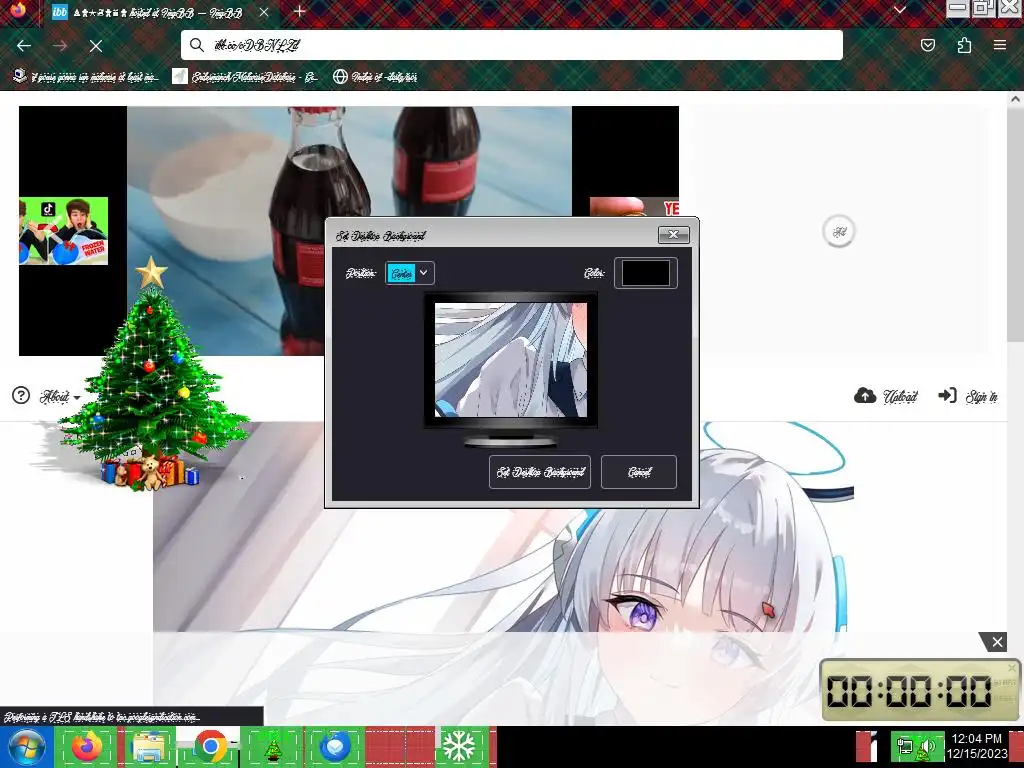The height and width of the screenshot is (768, 1024).
Task: Click the sign-in arrow icon
Action: point(947,395)
